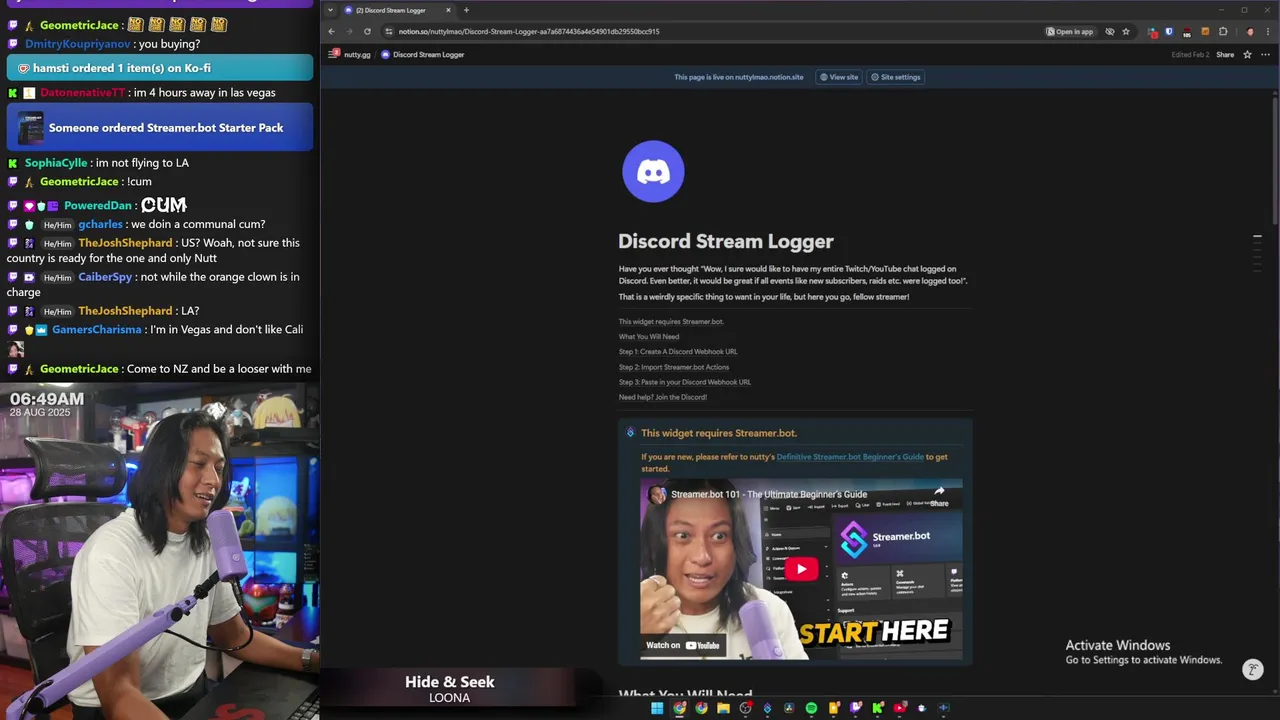Open the OBS icon in taskbar

pos(745,708)
